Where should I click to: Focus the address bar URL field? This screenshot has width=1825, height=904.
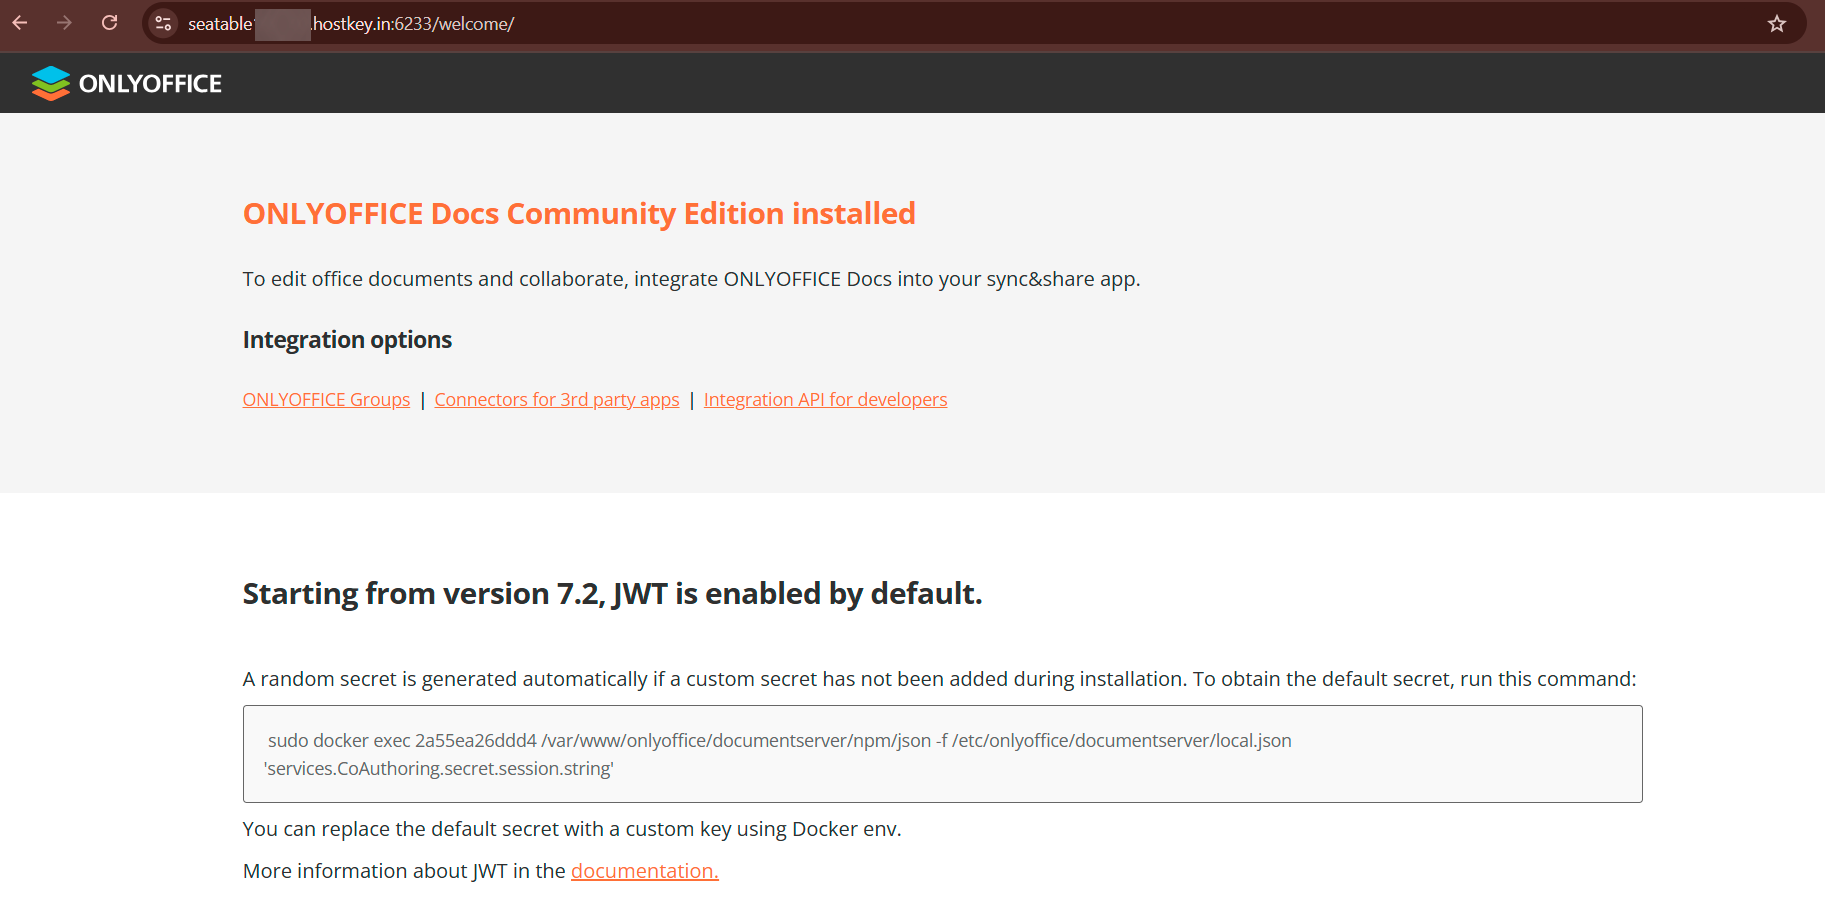click(x=800, y=24)
